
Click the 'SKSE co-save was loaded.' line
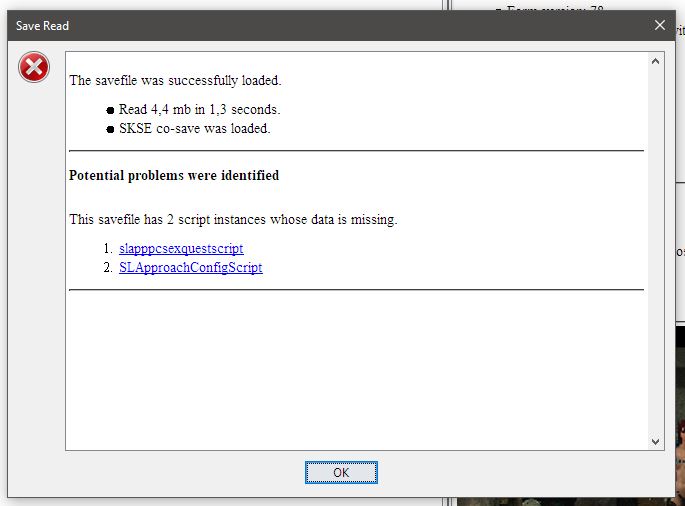(195, 128)
